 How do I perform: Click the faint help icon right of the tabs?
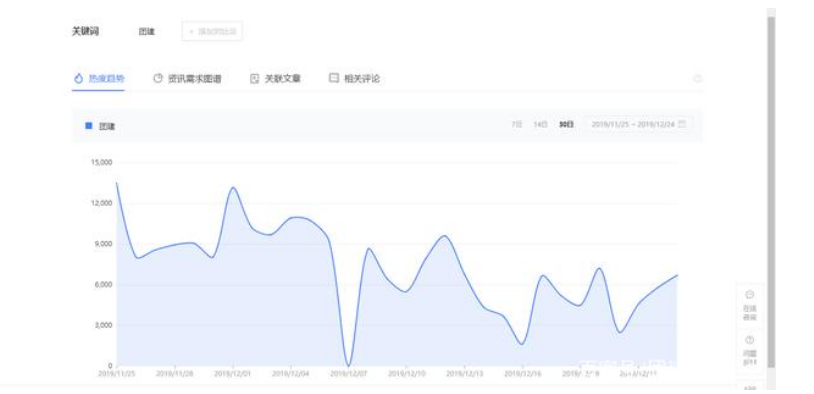[x=698, y=78]
